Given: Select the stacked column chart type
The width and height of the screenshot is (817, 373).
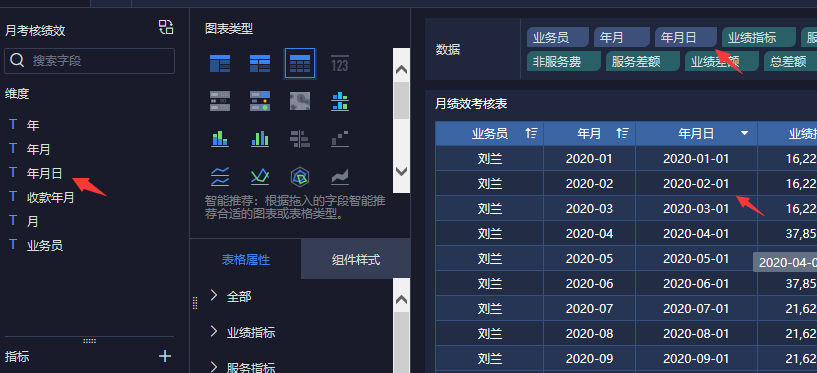Looking at the screenshot, I should pyautogui.click(x=220, y=139).
